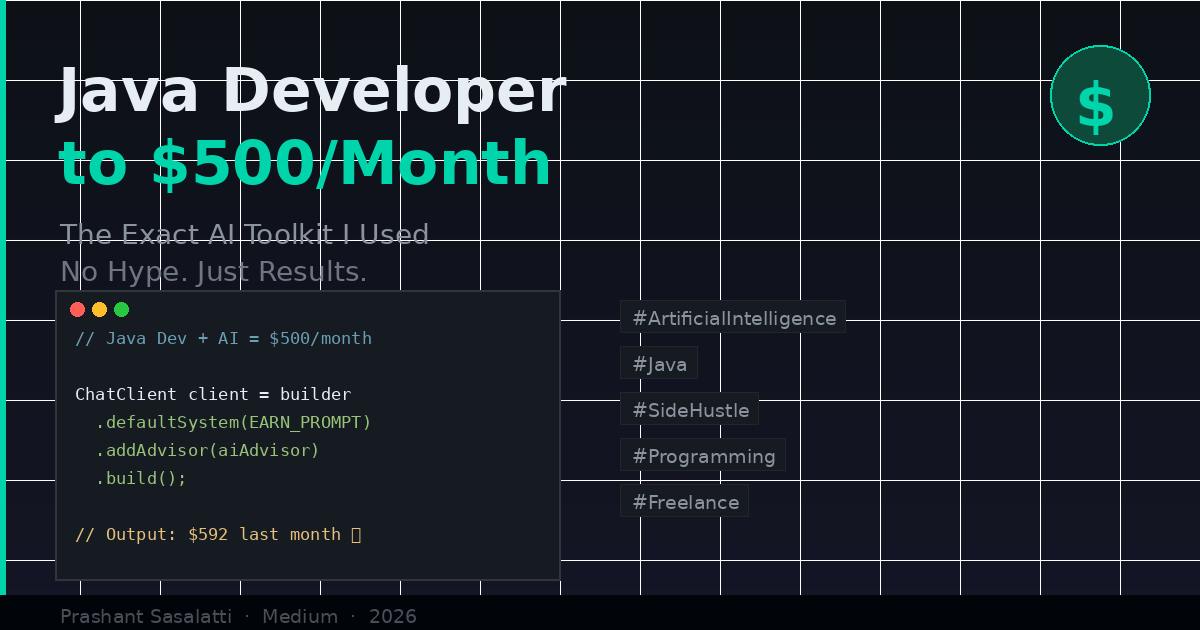Click the green window dot
Image resolution: width=1200 pixels, height=630 pixels.
pos(121,309)
